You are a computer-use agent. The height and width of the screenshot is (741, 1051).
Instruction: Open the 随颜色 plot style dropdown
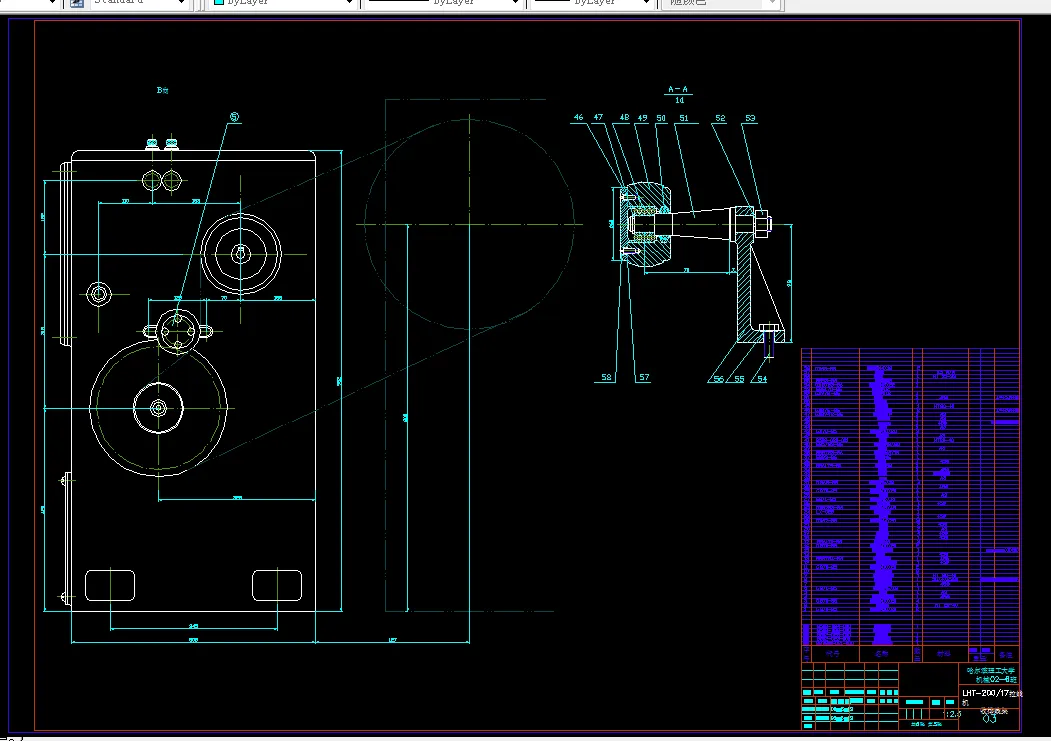click(x=721, y=3)
